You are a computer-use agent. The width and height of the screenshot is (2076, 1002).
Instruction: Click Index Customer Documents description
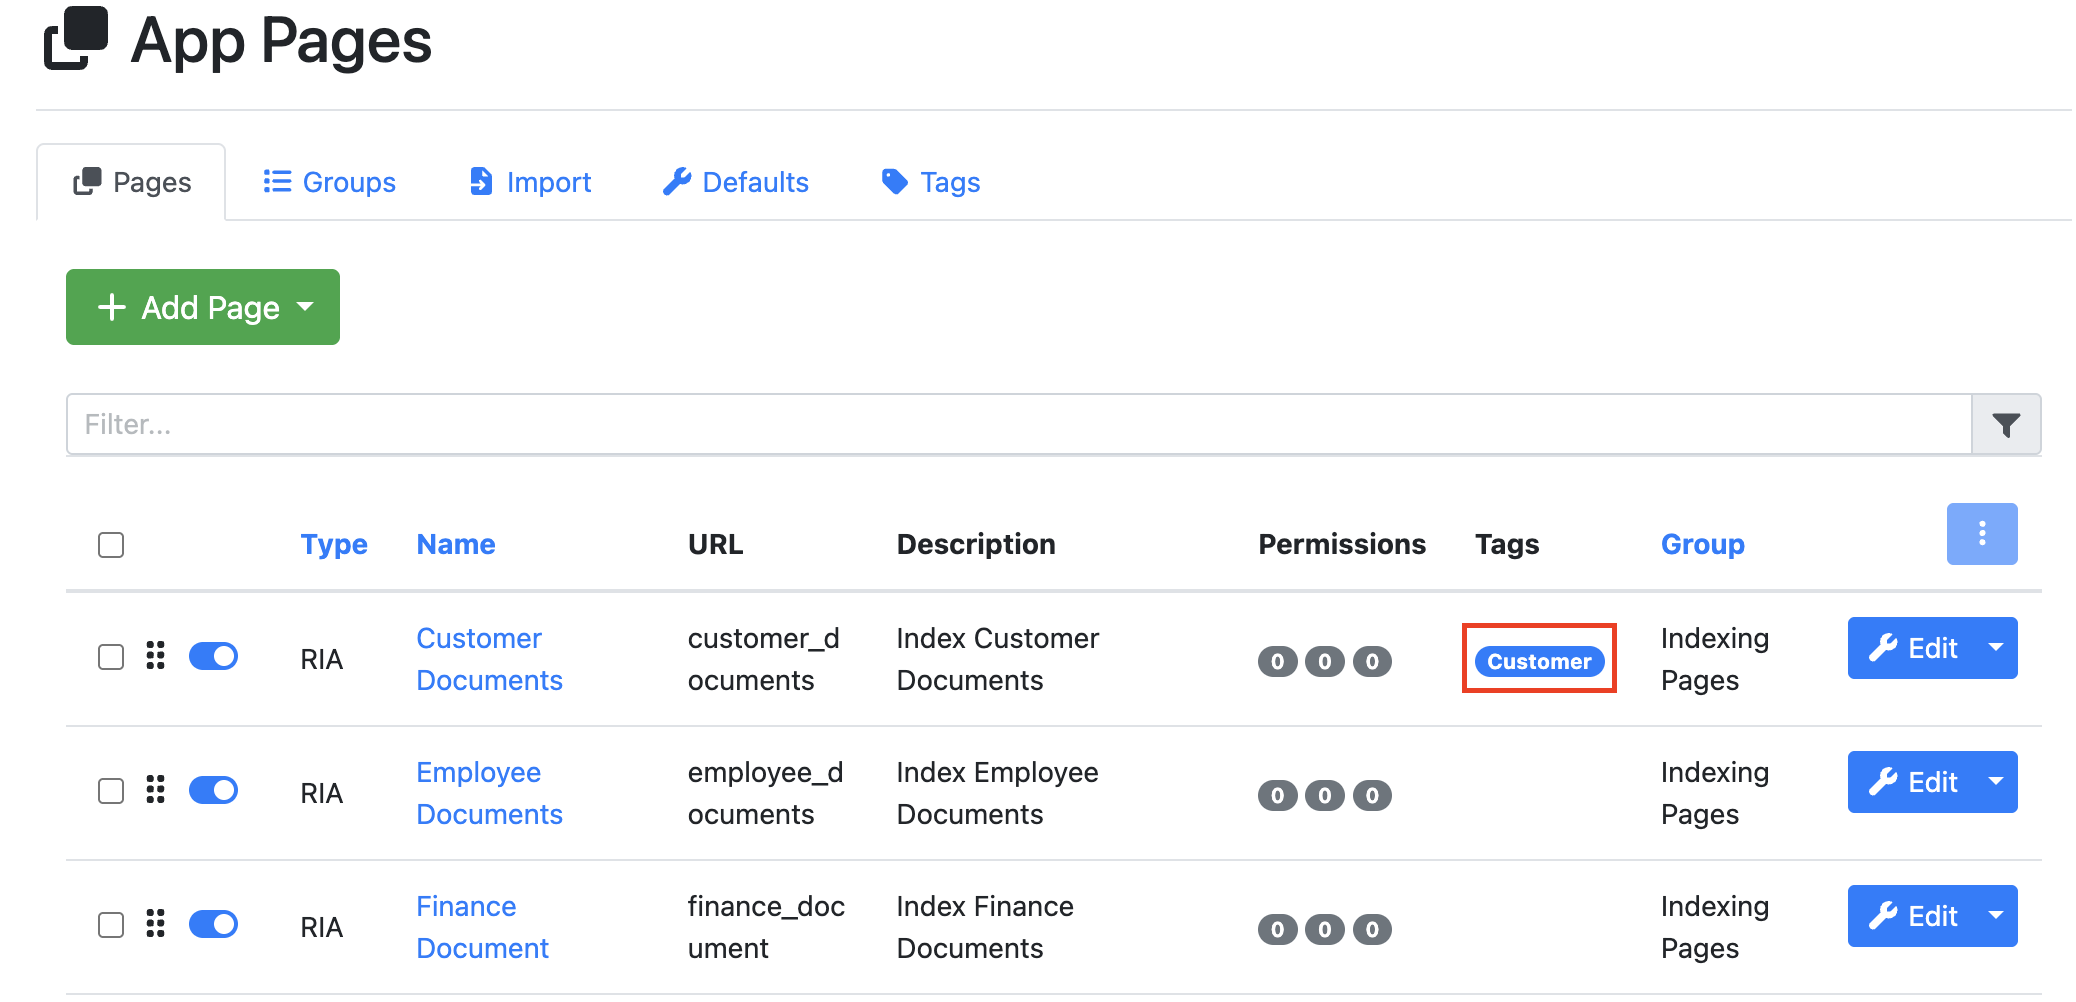click(x=998, y=659)
